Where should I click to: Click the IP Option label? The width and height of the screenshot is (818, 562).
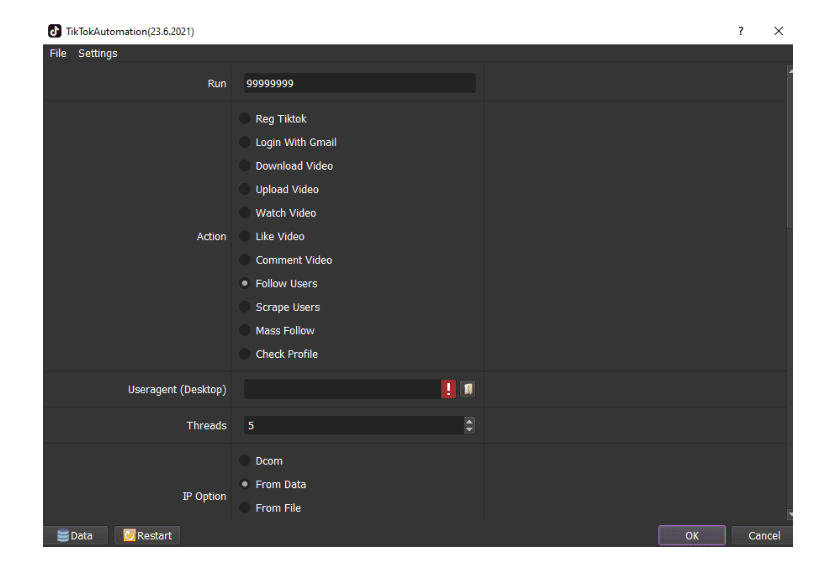click(204, 496)
